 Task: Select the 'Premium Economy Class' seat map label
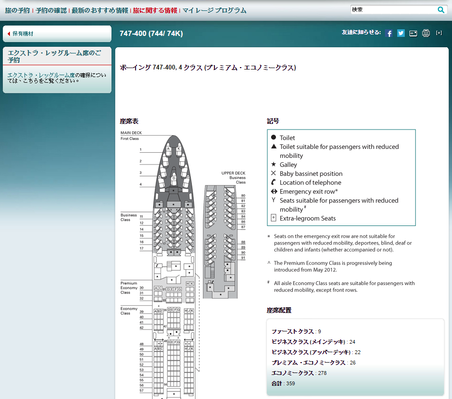click(x=129, y=288)
